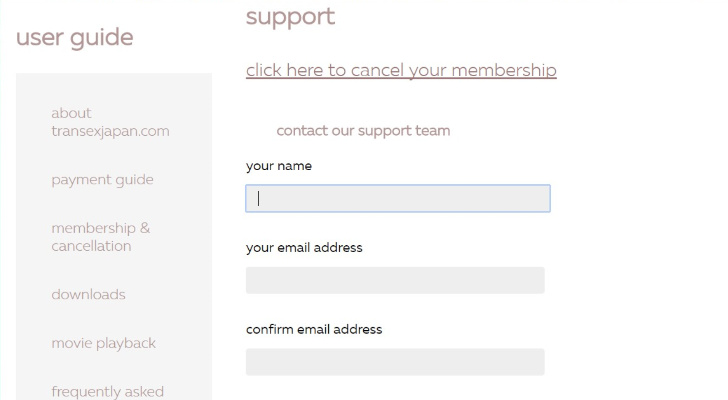The height and width of the screenshot is (400, 728).
Task: Select the 'confirm email address' input box
Action: coord(395,362)
